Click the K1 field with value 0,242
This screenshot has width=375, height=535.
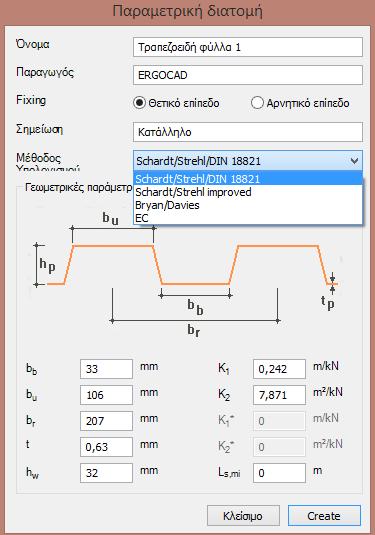pos(279,369)
